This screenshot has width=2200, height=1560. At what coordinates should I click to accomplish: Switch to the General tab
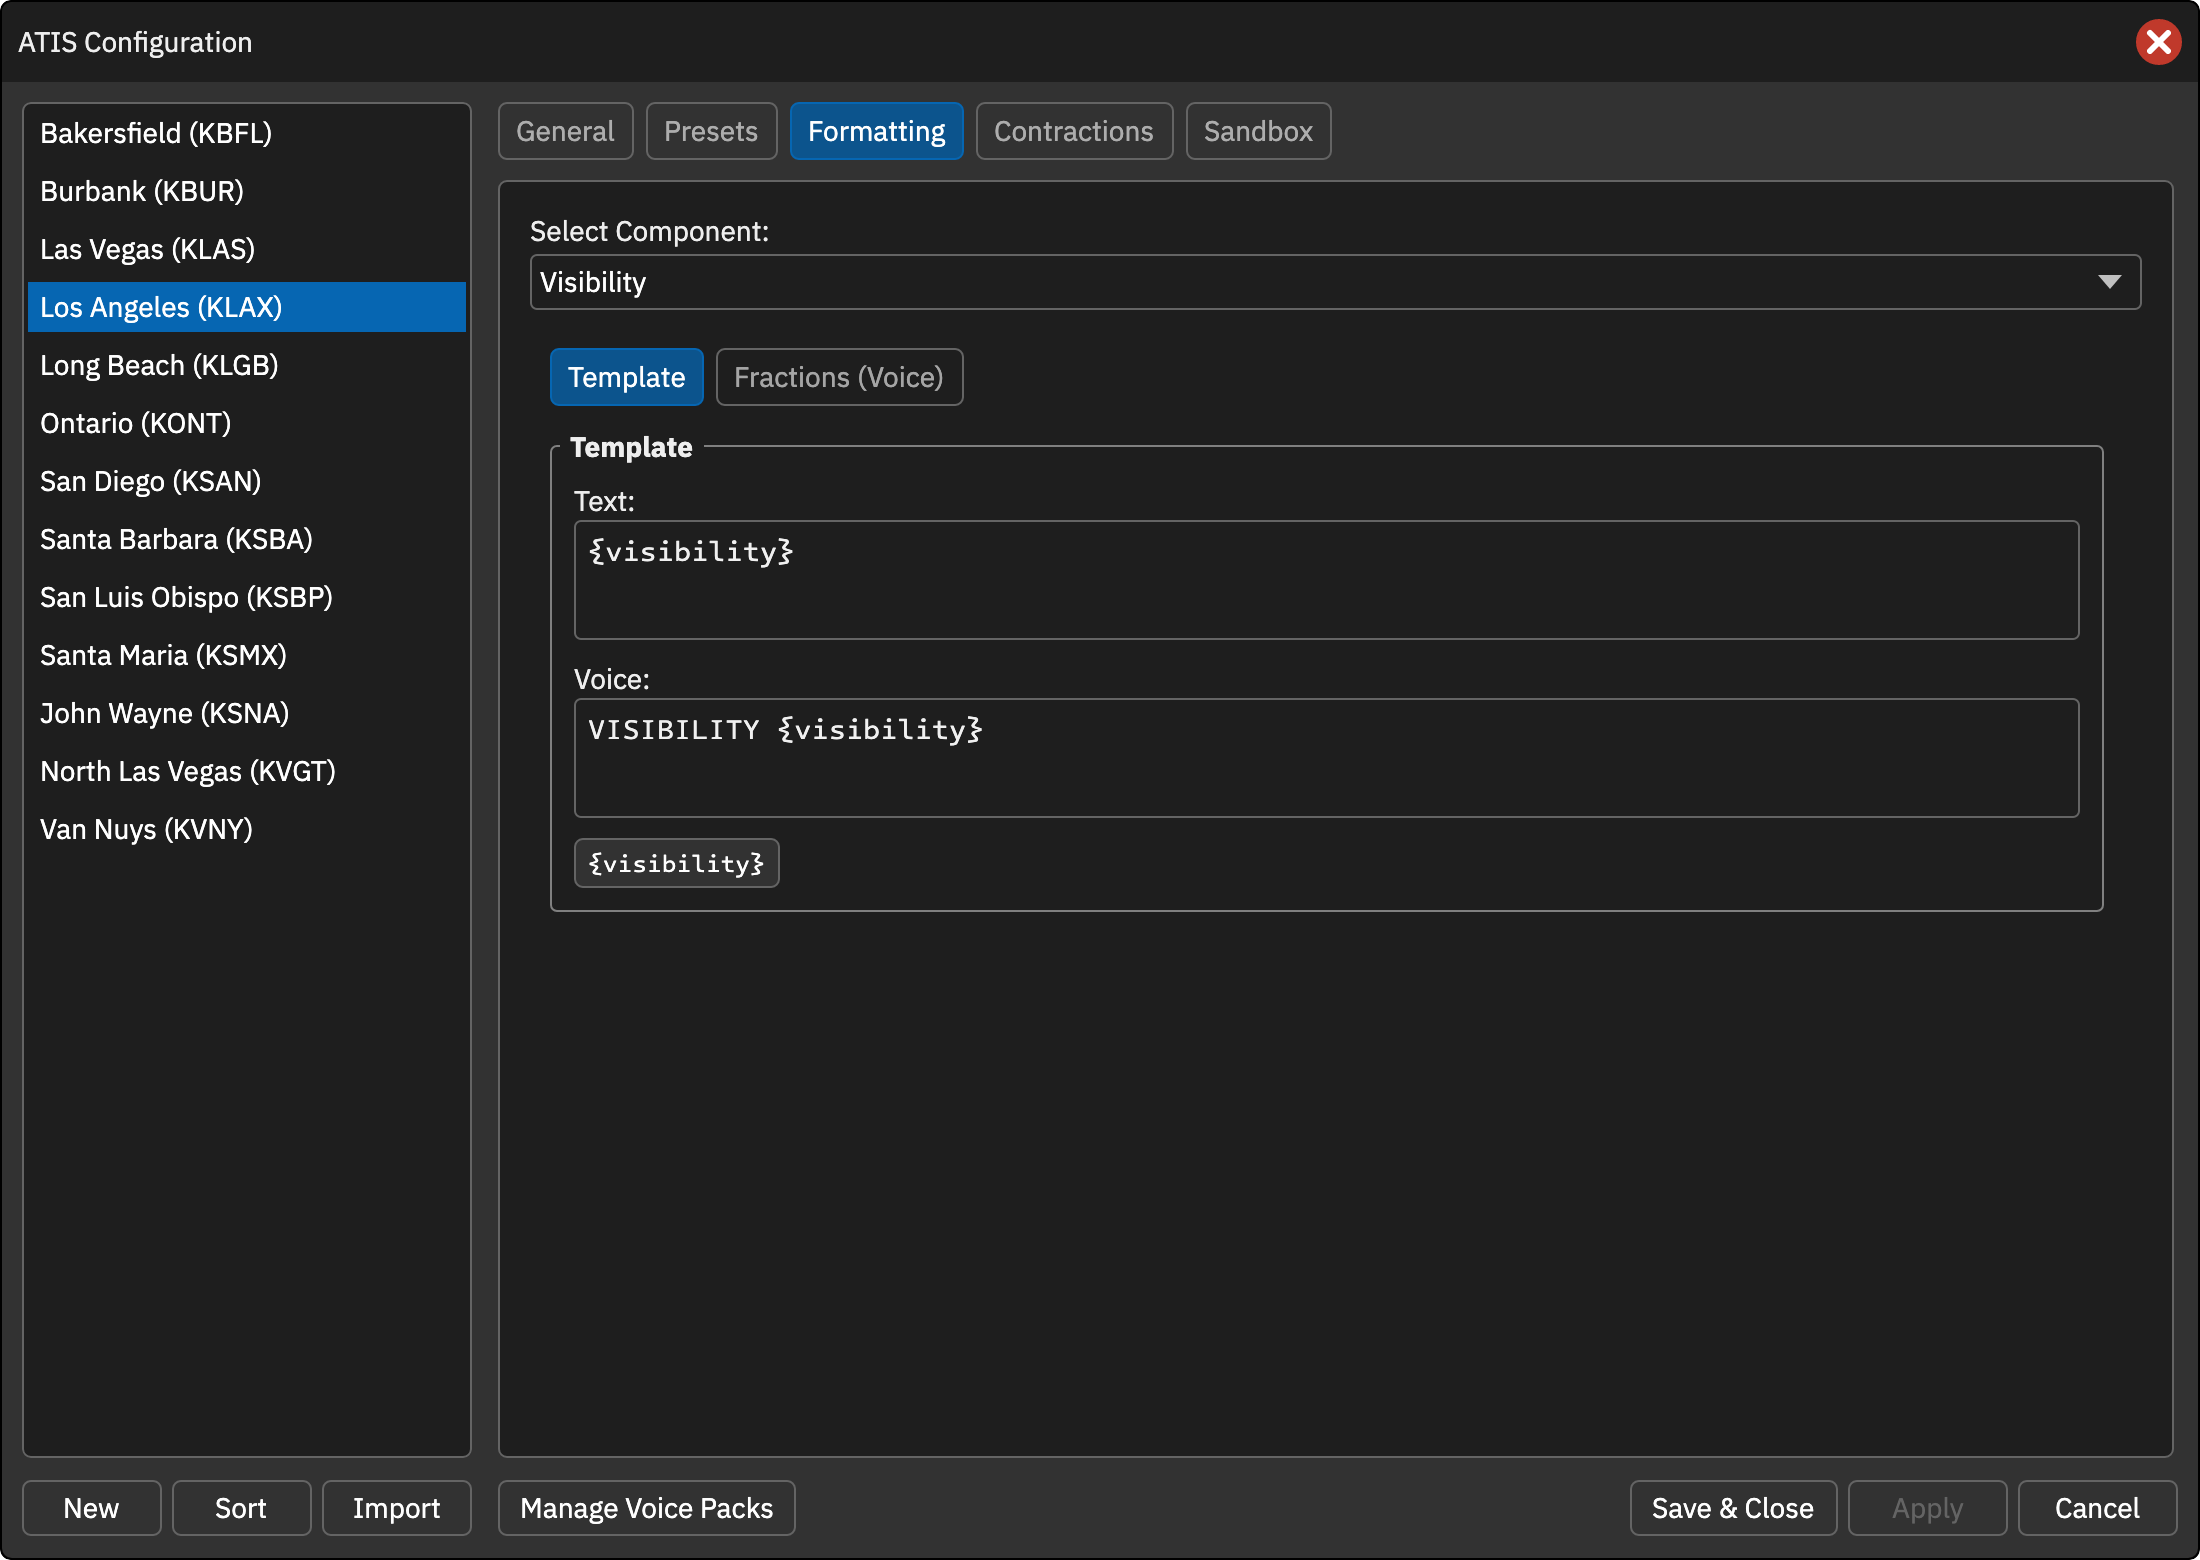[565, 131]
